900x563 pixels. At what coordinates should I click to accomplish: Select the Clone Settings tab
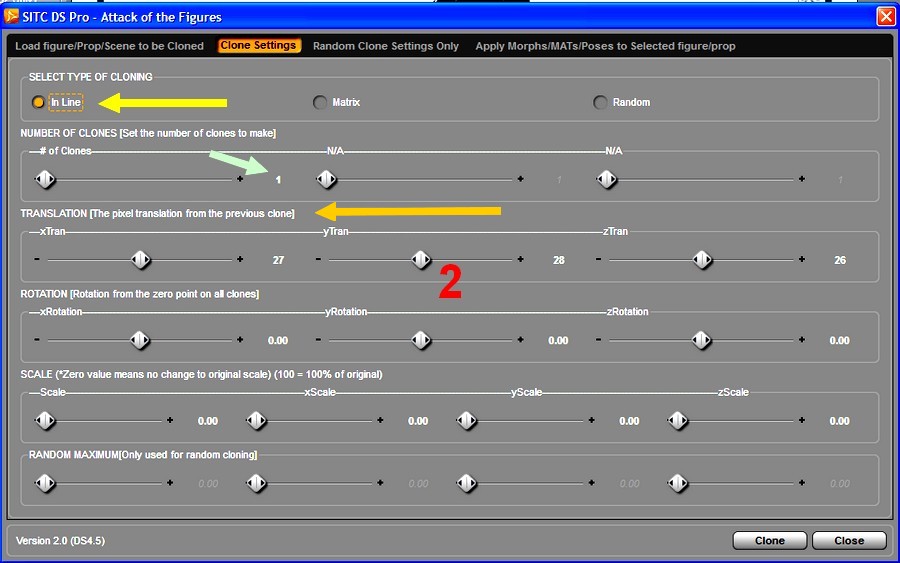(x=258, y=45)
